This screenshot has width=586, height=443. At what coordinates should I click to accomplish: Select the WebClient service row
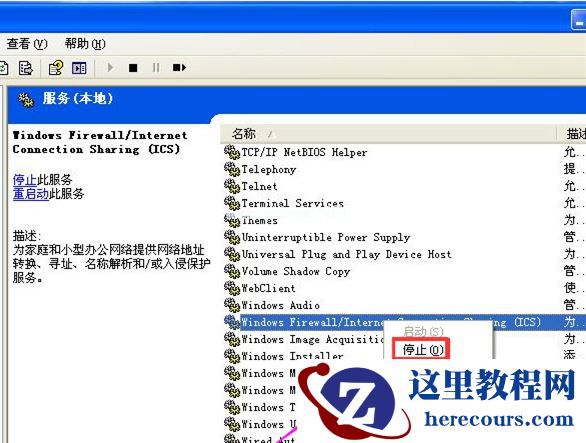point(268,288)
